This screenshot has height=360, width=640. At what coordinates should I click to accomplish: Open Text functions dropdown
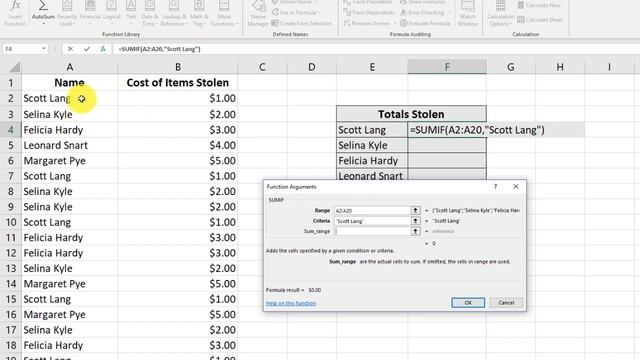[x=131, y=13]
